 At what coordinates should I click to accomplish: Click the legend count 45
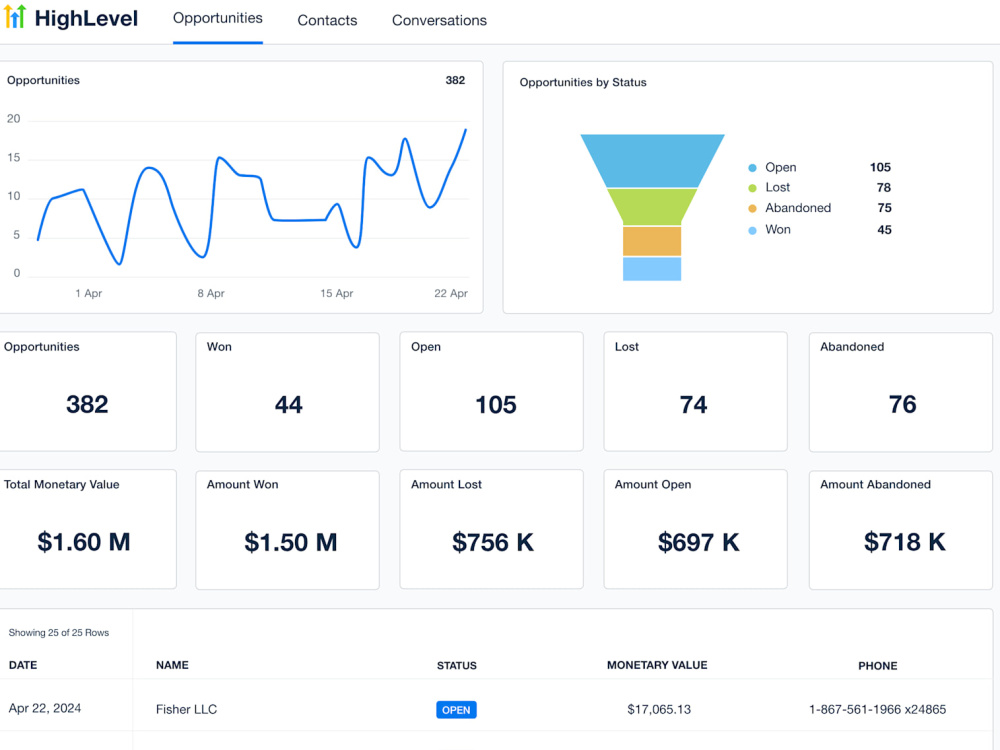(x=884, y=230)
